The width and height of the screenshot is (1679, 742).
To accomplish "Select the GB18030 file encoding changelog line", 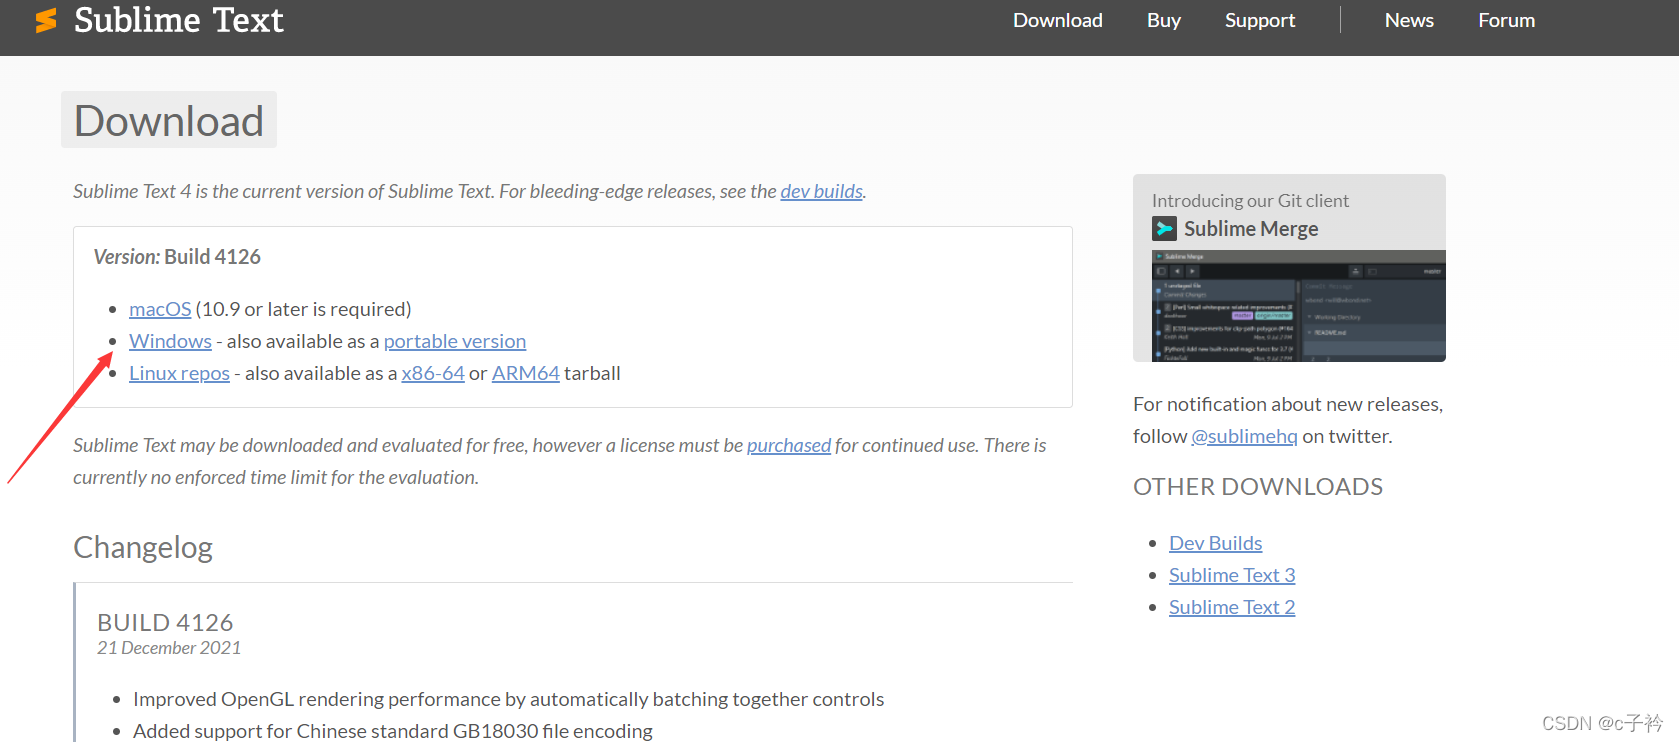I will (393, 731).
